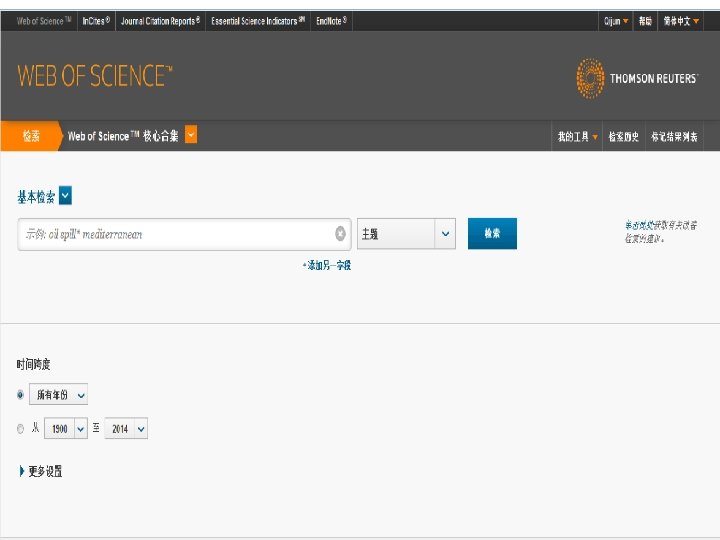Open the 基本检索 search type dropdown
This screenshot has height=540, width=720.
tap(65, 196)
